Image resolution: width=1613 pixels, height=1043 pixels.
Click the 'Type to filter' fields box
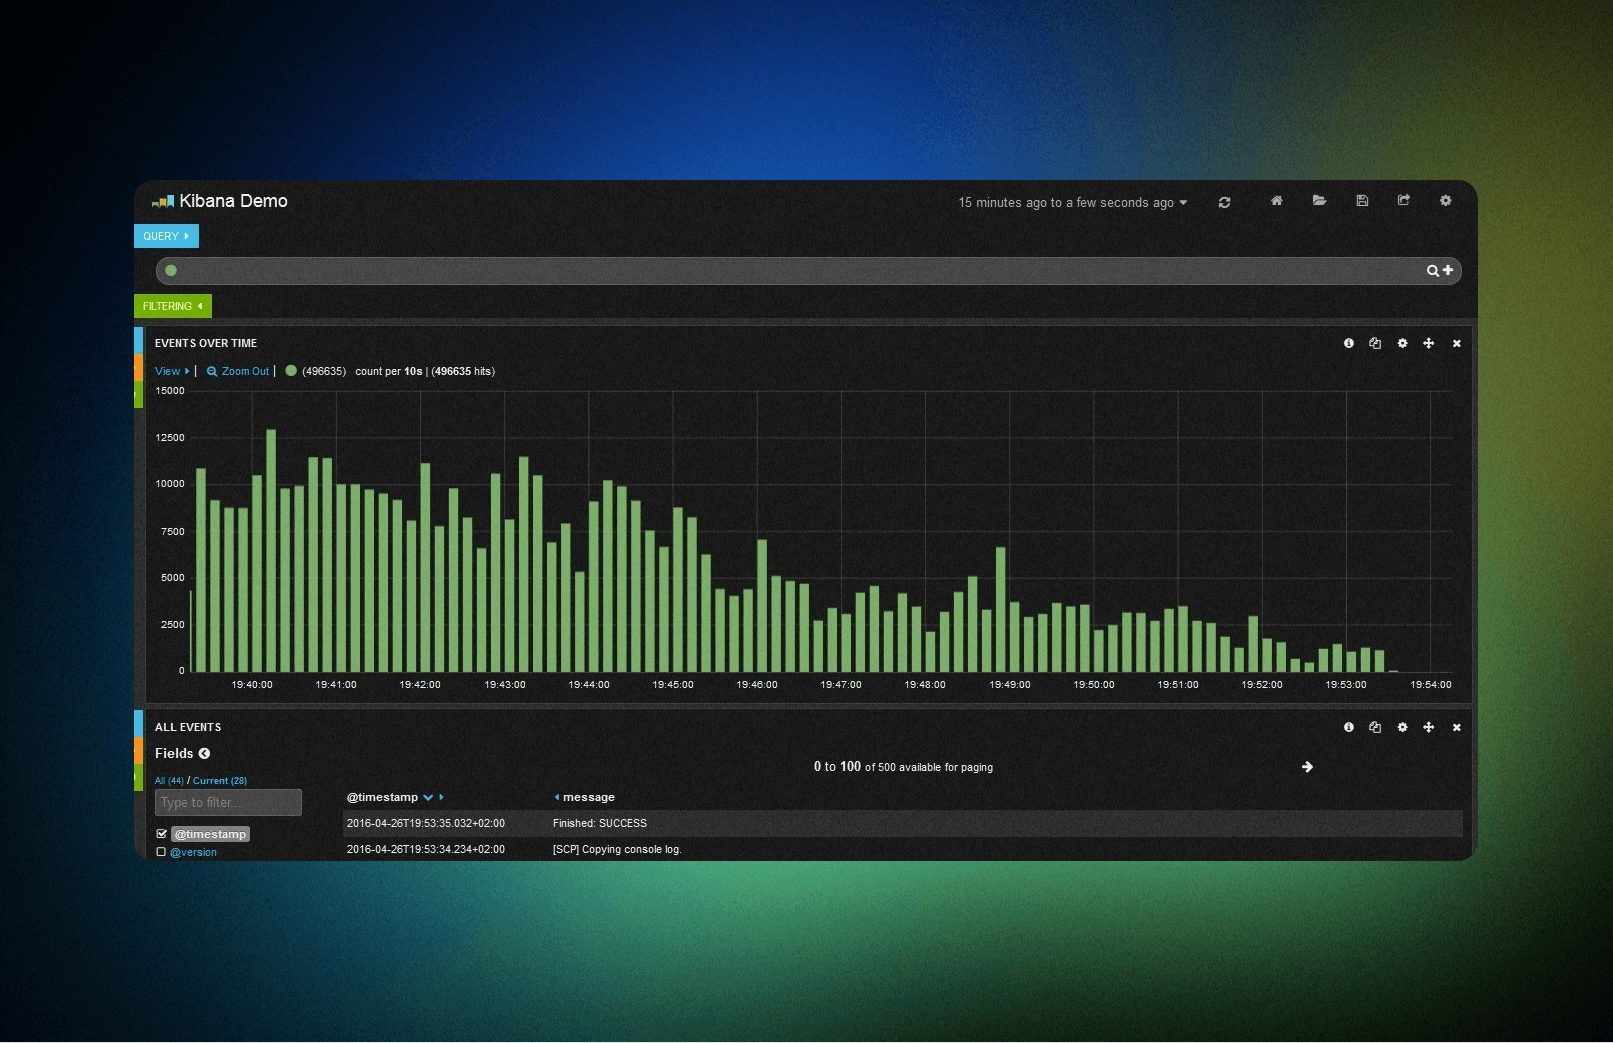228,802
